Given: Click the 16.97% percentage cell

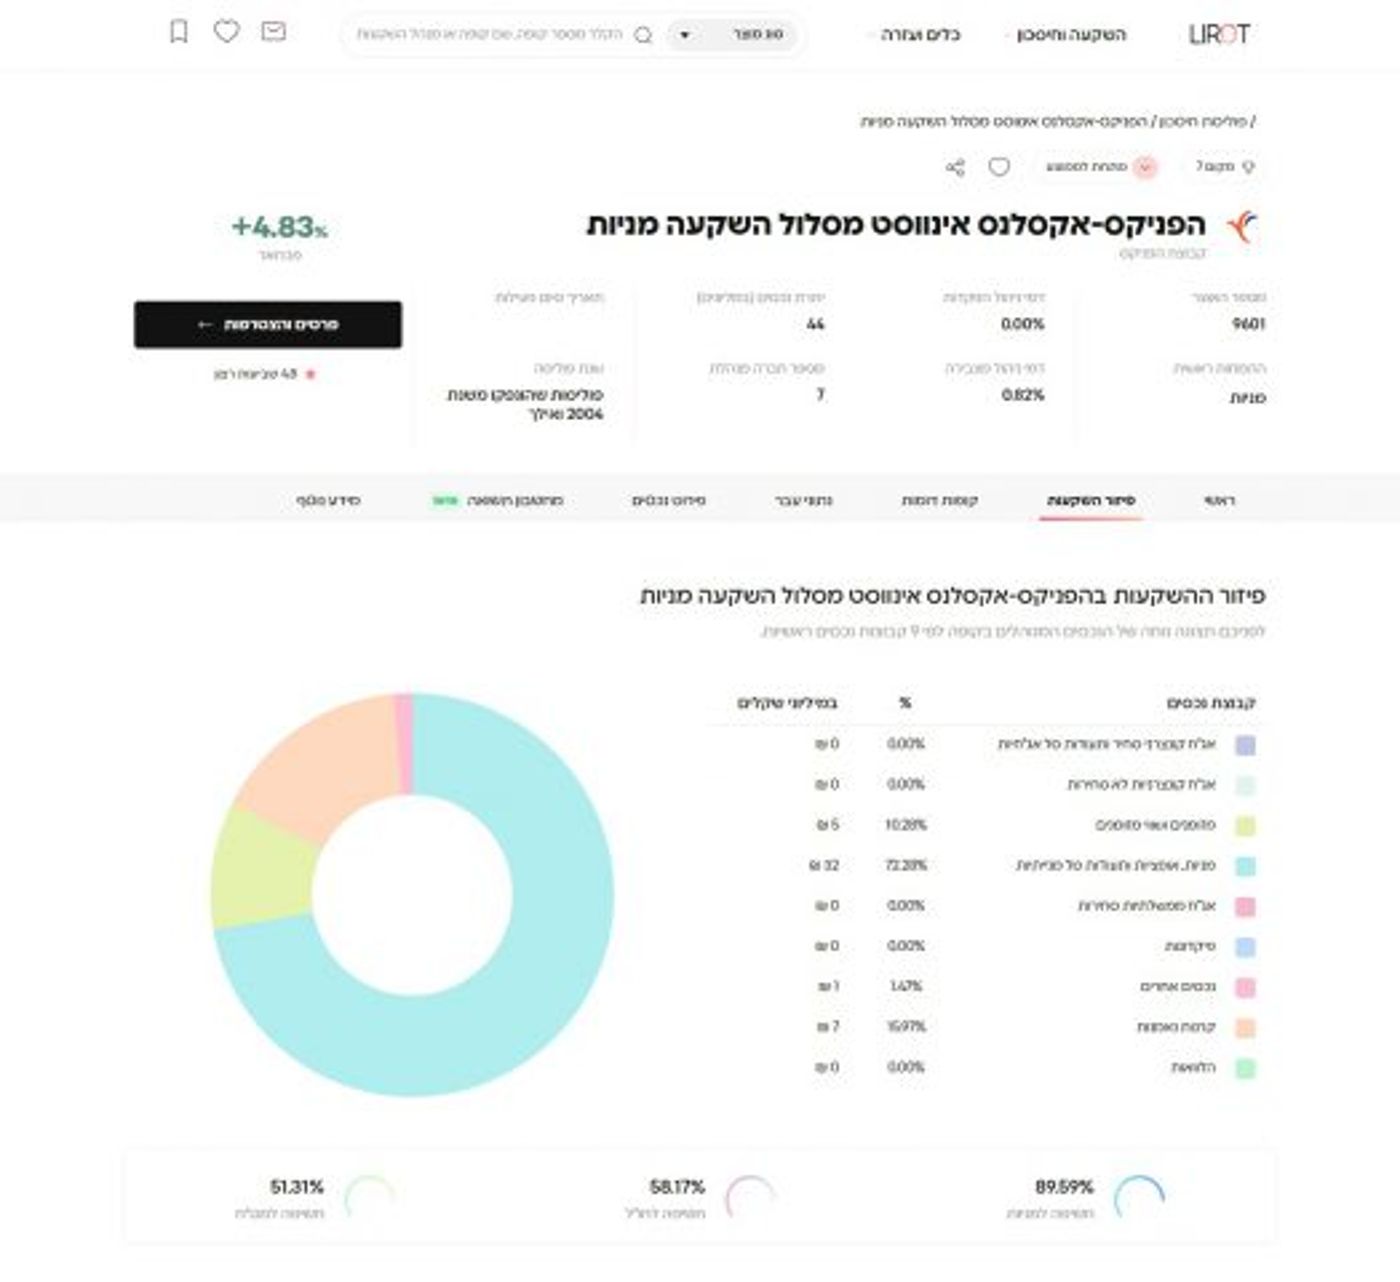Looking at the screenshot, I should 906,1028.
